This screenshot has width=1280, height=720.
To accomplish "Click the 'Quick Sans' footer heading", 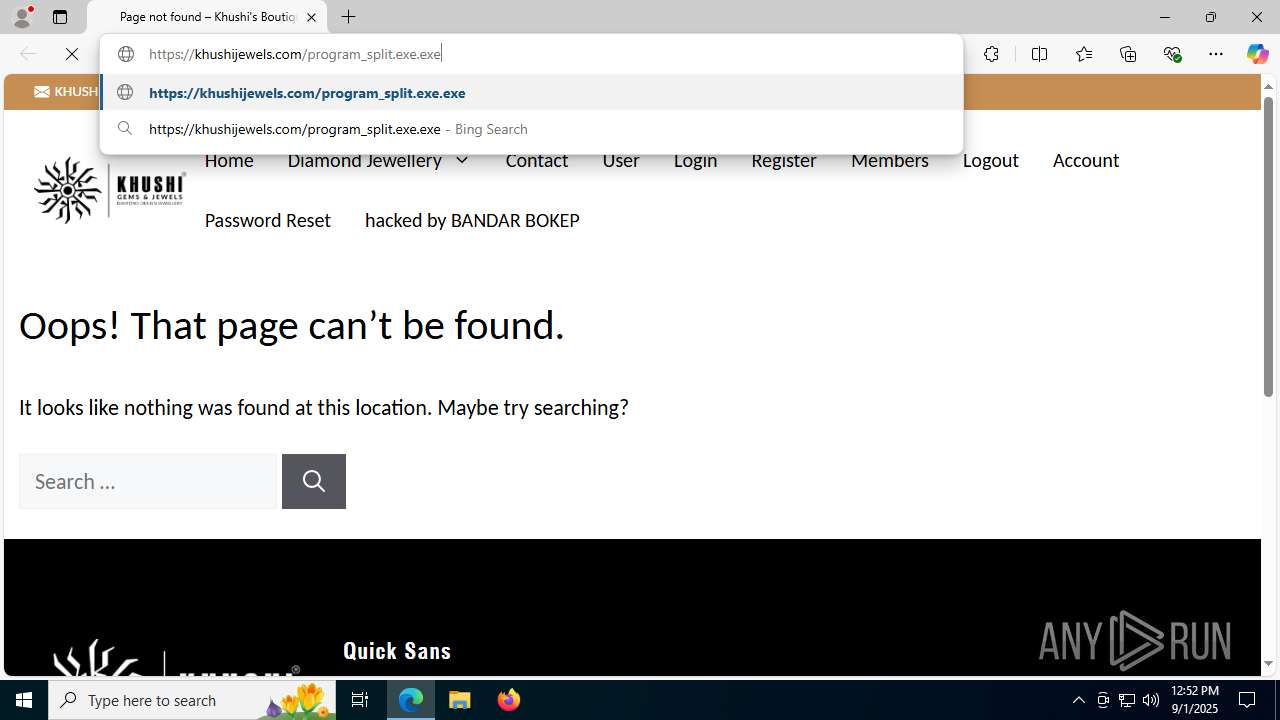I will (397, 650).
